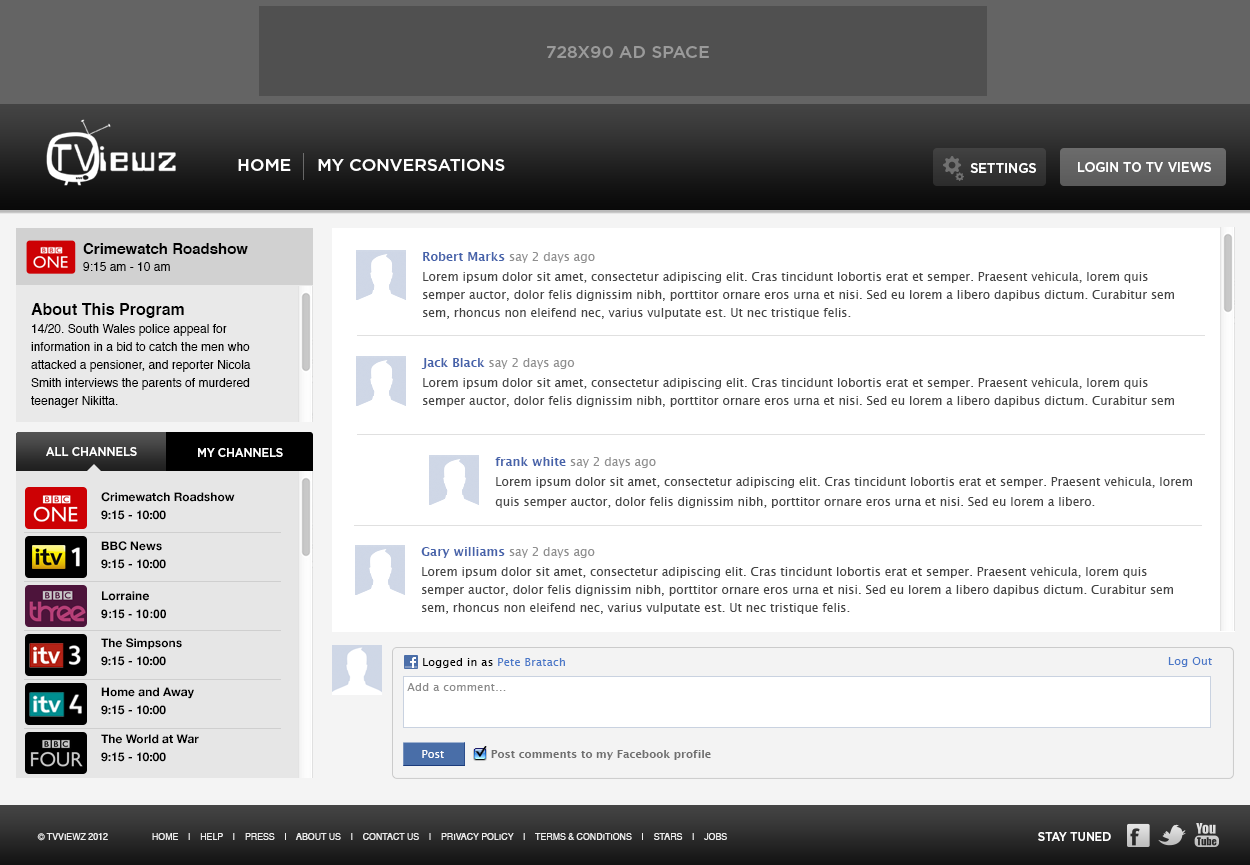Select the BBC Three channel logo
This screenshot has height=865, width=1250.
pos(56,606)
